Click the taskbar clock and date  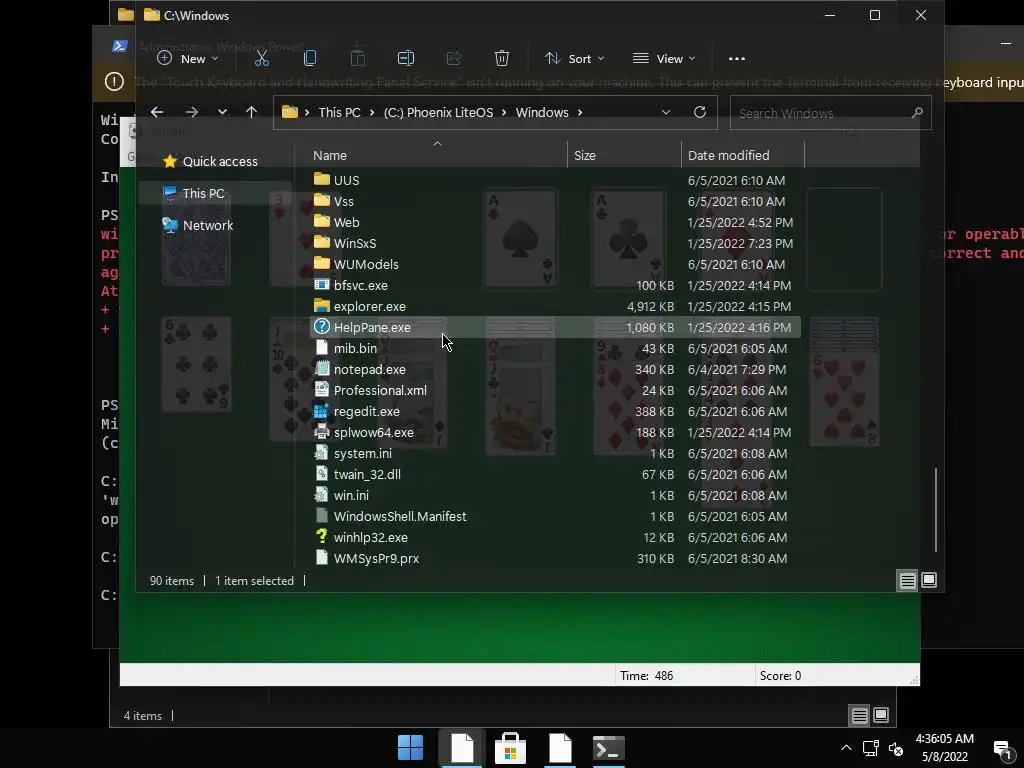(x=944, y=748)
